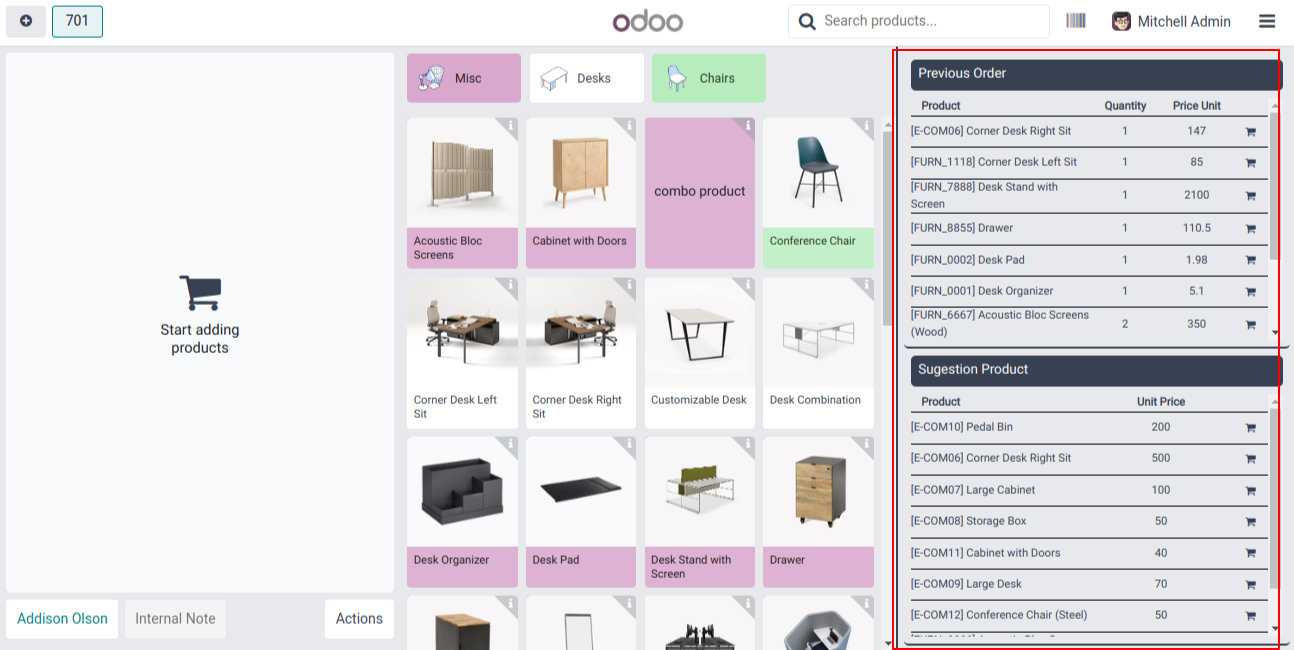The height and width of the screenshot is (650, 1294).
Task: Show info for Conference Chair product
Action: tap(866, 126)
